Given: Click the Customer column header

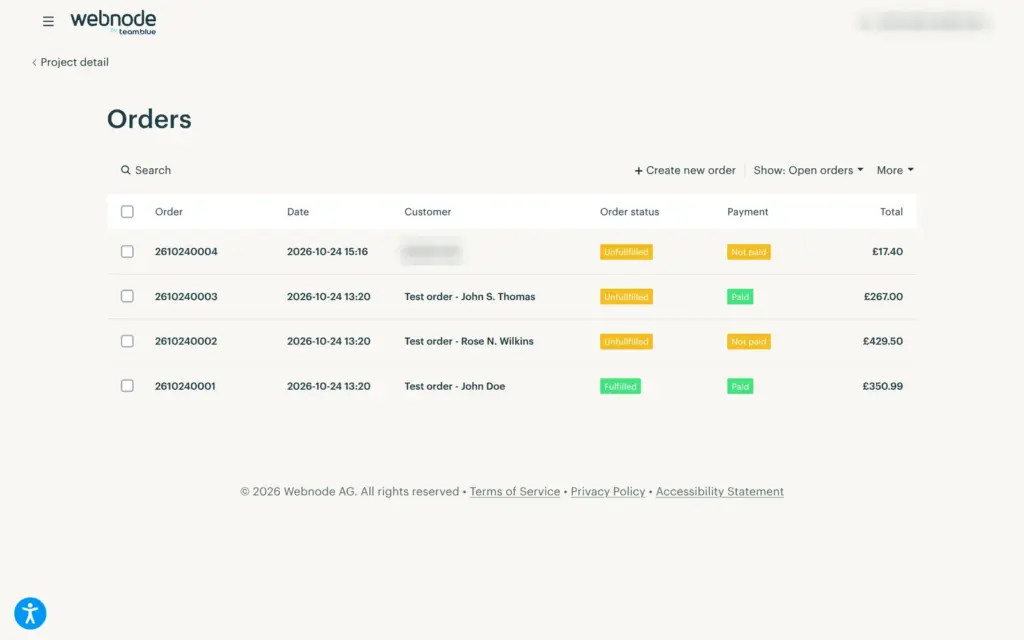Looking at the screenshot, I should point(428,212).
